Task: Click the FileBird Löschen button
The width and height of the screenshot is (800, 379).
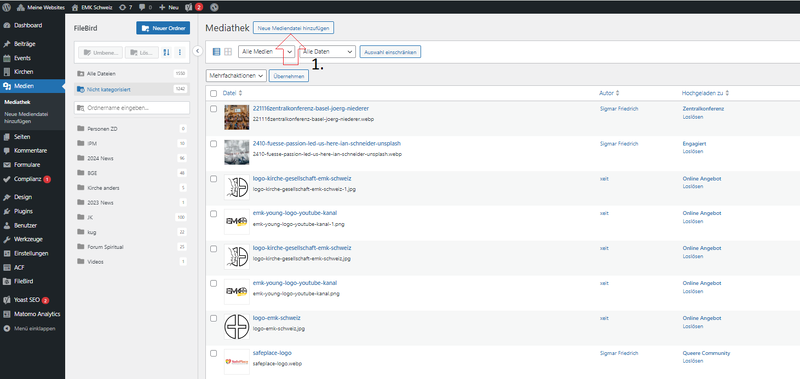Action: click(142, 52)
